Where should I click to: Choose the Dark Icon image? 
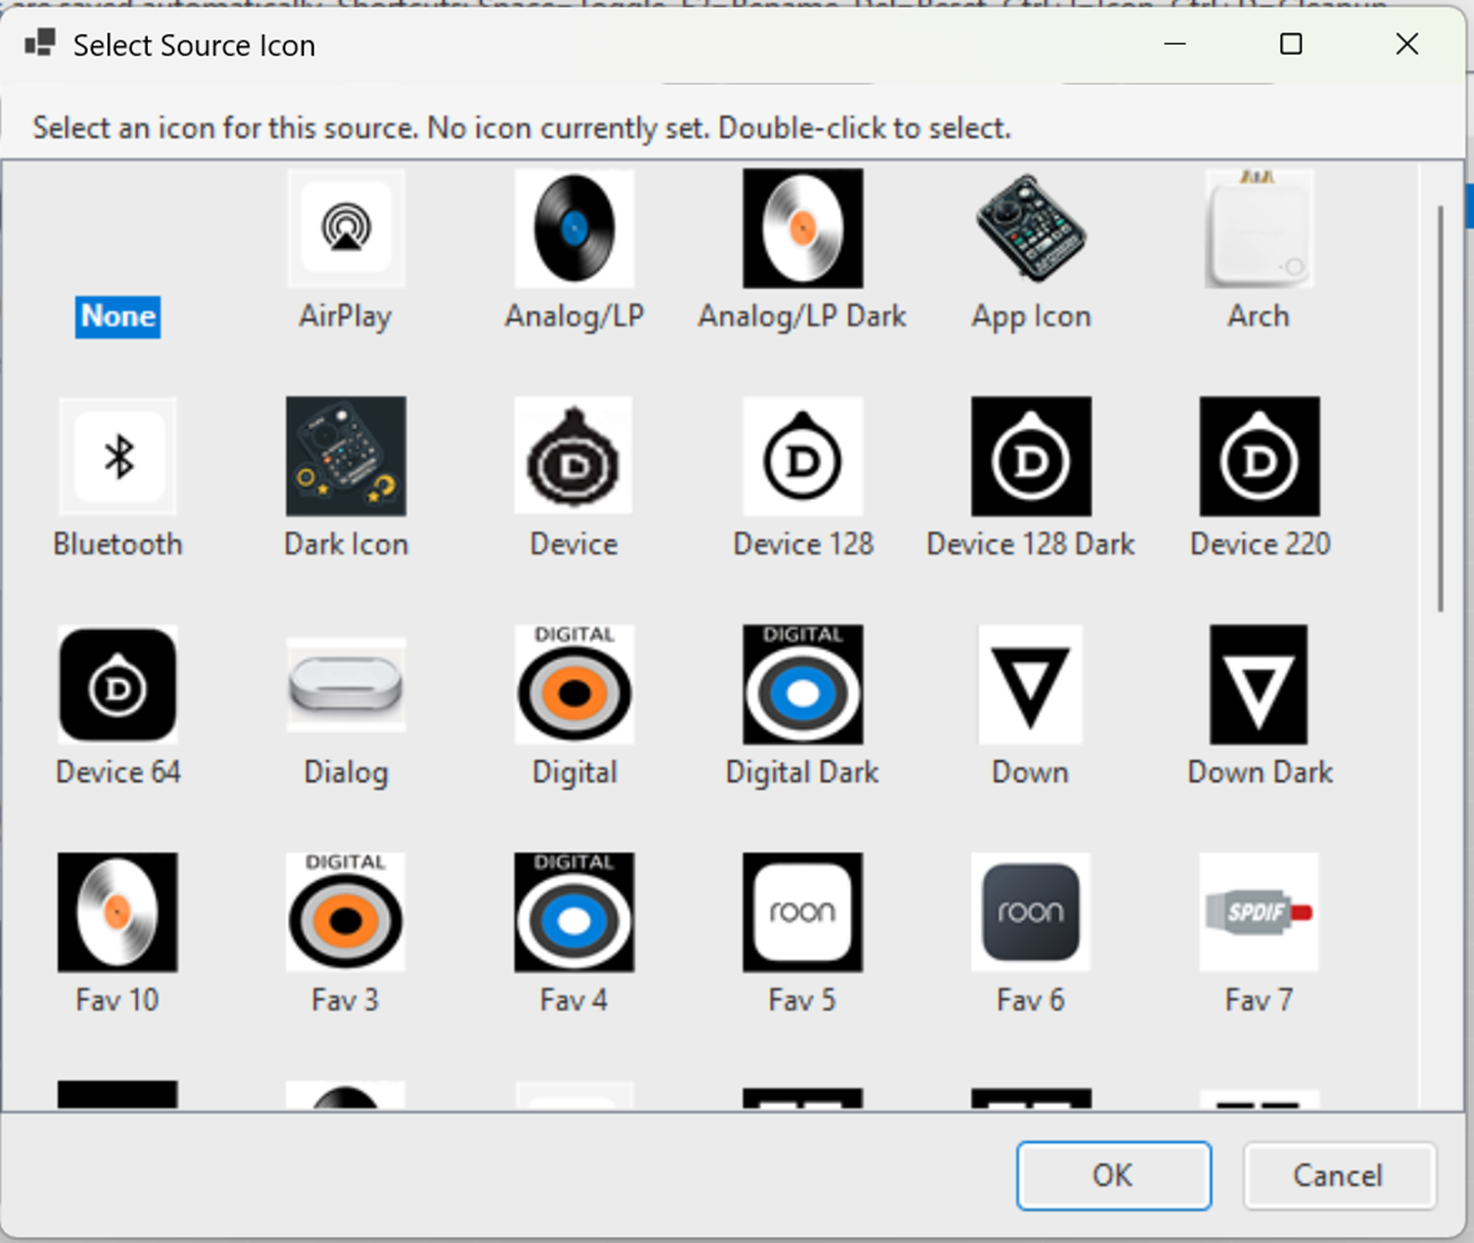346,456
